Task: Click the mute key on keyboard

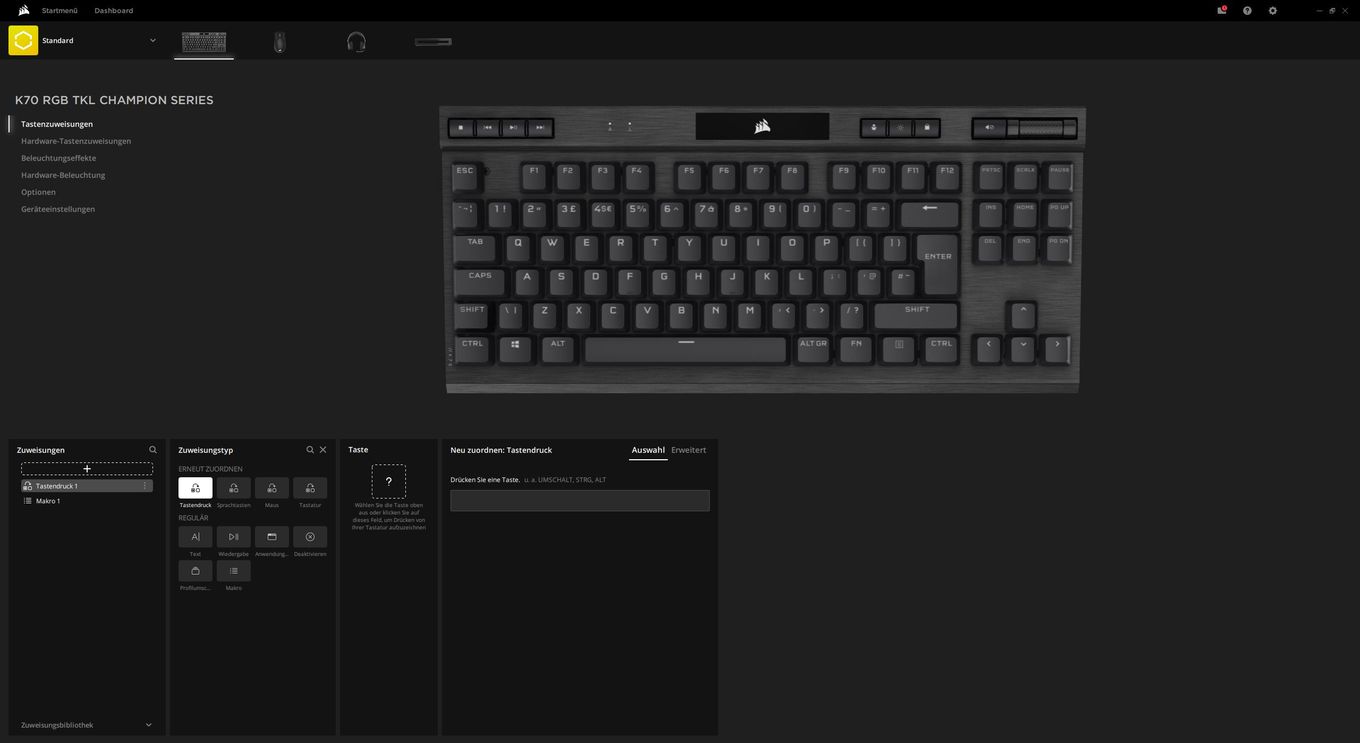Action: point(989,128)
